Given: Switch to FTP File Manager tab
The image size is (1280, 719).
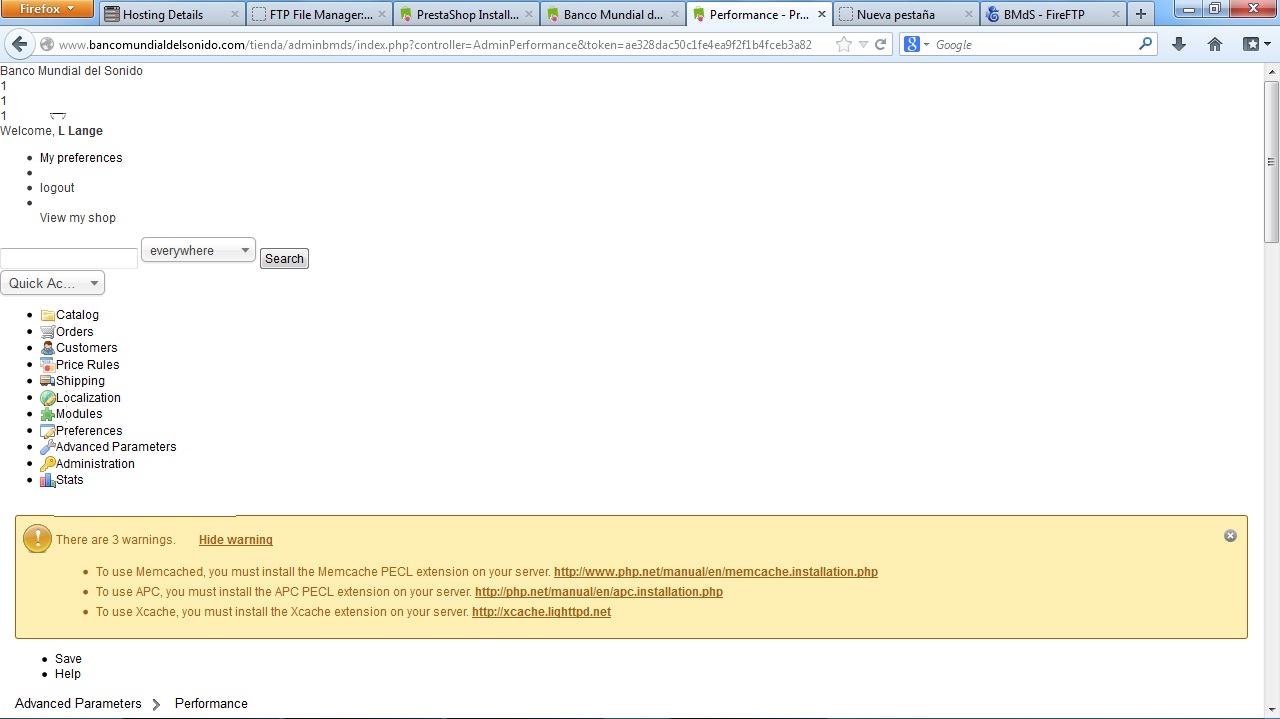Looking at the screenshot, I should tap(320, 15).
